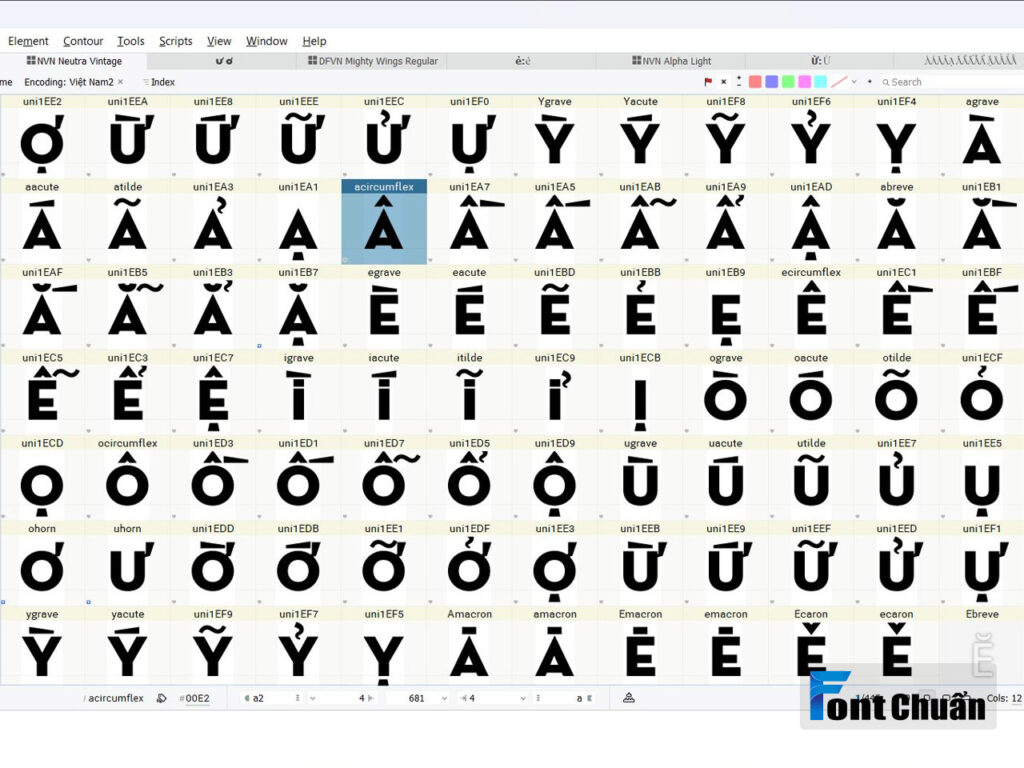Click the red flag icon in toolbar
This screenshot has width=1024, height=768.
pyautogui.click(x=708, y=82)
